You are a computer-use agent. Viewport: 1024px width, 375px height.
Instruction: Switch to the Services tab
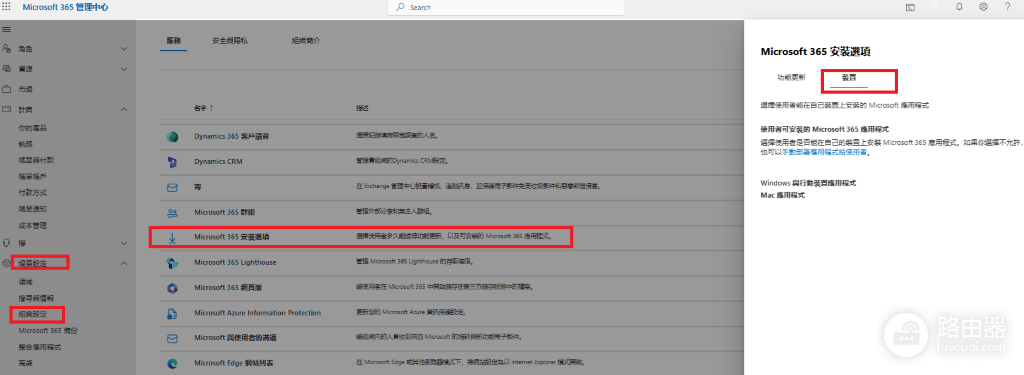(x=173, y=41)
